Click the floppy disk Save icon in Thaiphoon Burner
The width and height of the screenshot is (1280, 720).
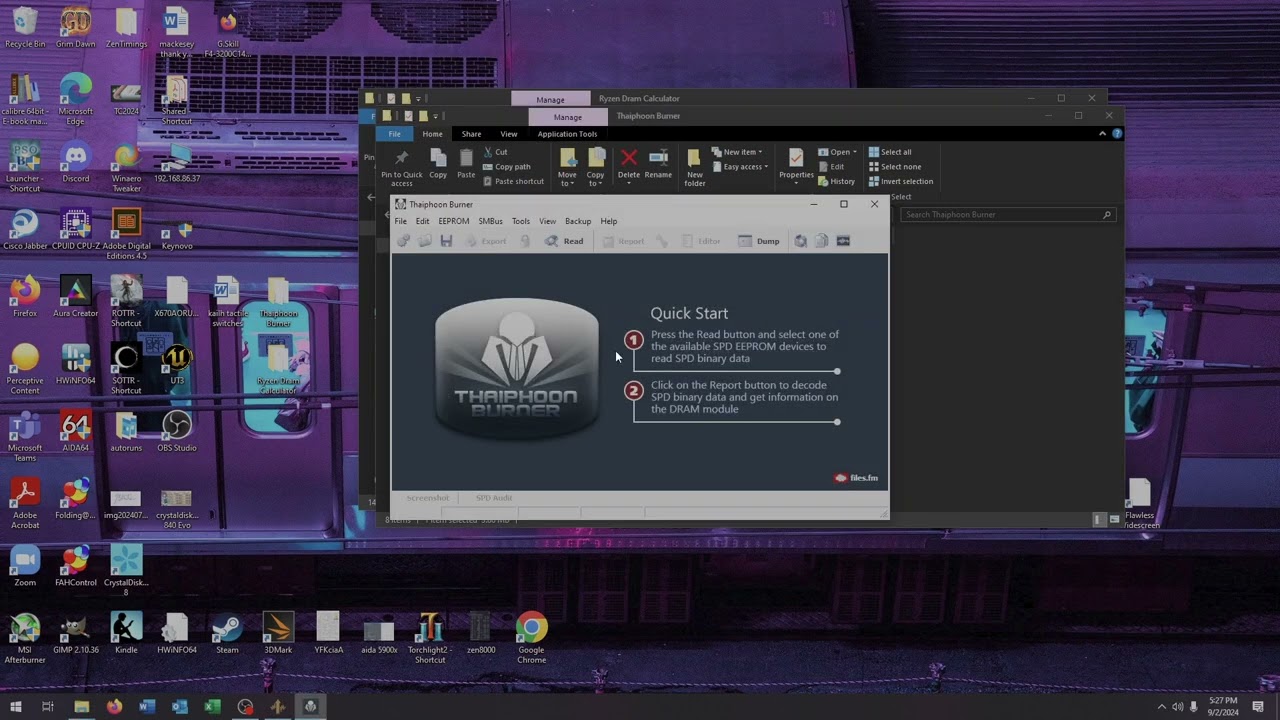coord(446,241)
